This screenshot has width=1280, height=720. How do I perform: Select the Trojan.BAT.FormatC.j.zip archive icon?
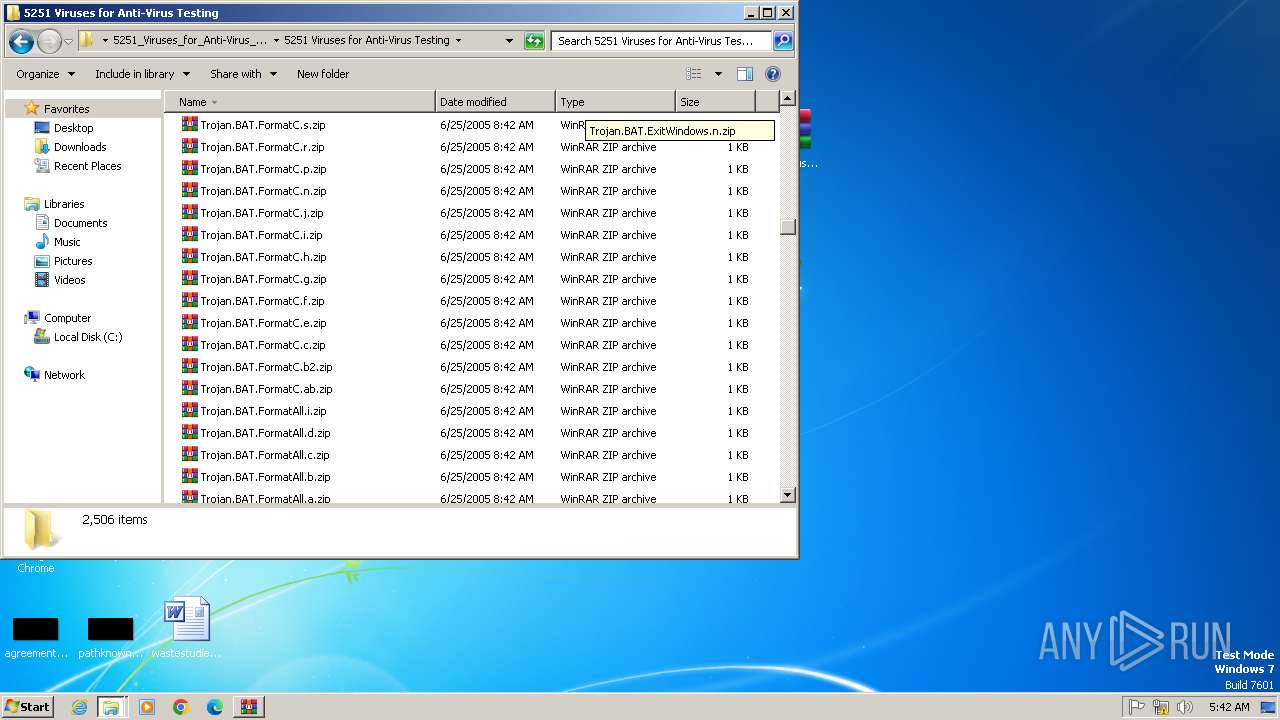click(190, 212)
